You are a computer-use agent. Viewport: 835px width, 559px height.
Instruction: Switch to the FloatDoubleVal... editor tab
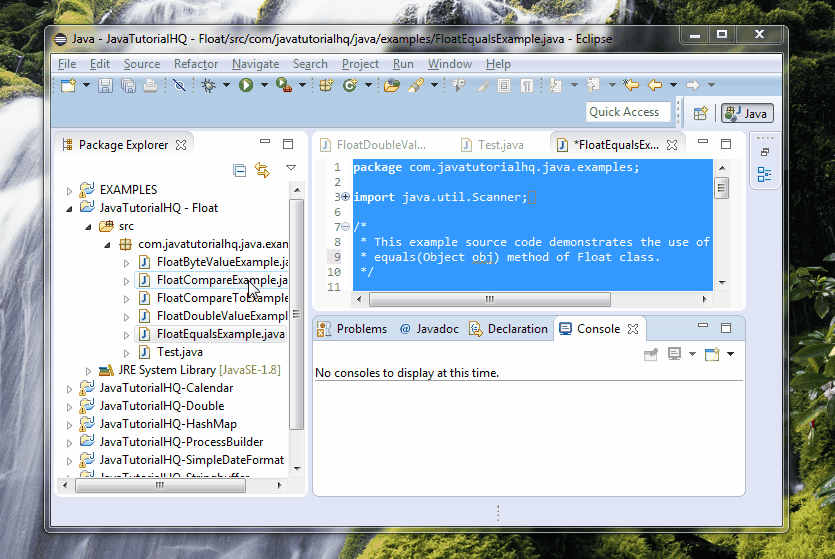373,145
